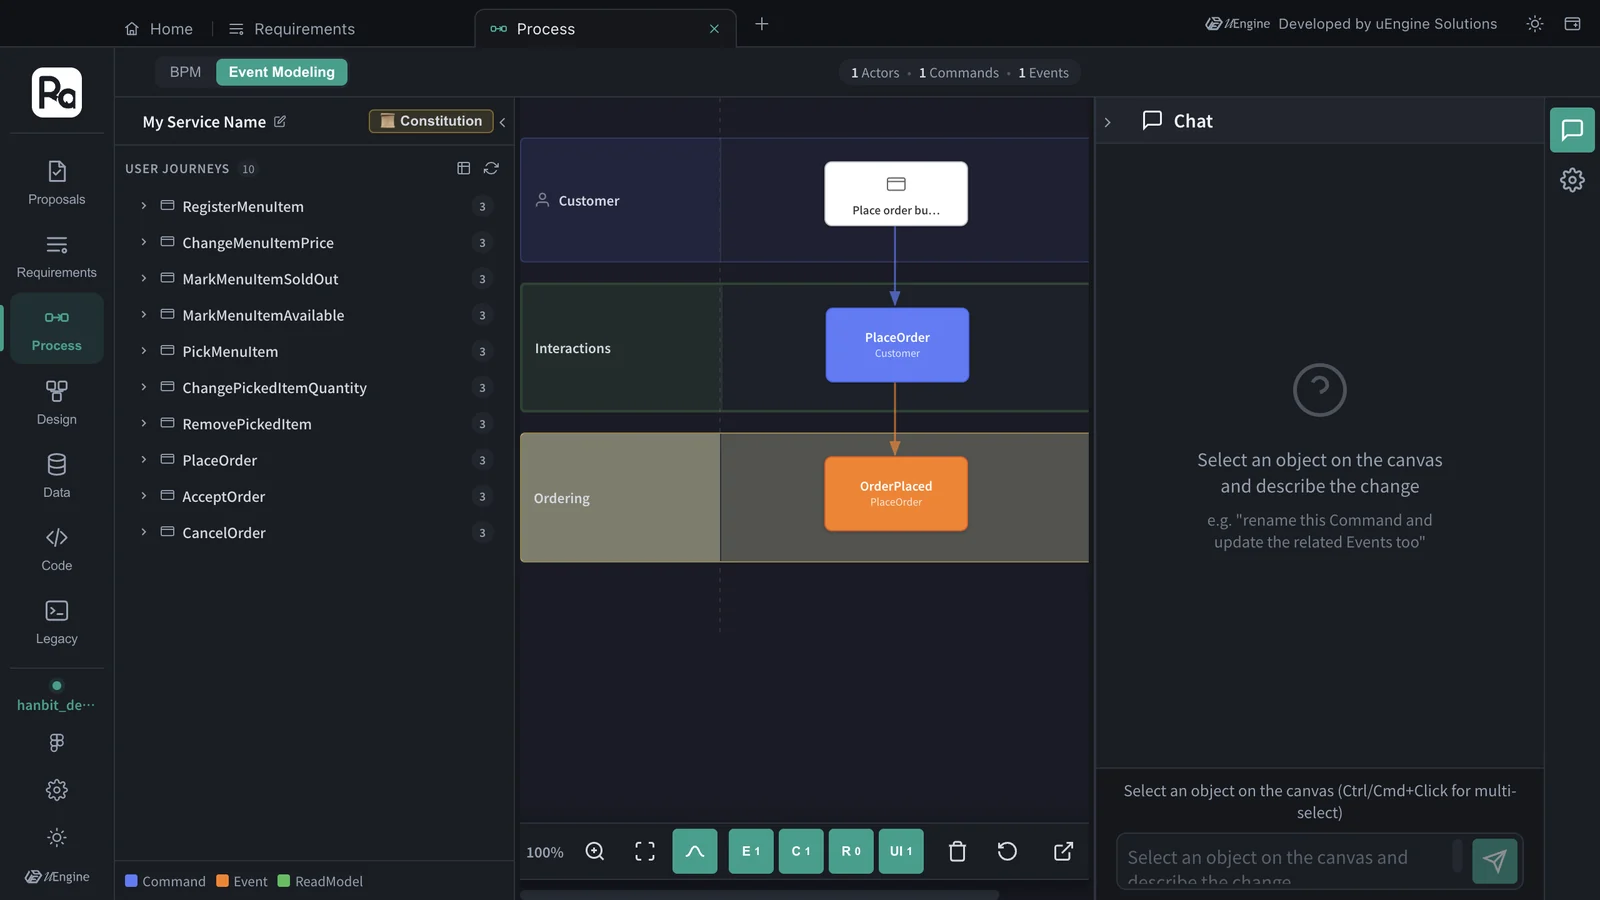Expand the ChangeMenuItemPrice journey
1600x900 pixels.
point(143,242)
